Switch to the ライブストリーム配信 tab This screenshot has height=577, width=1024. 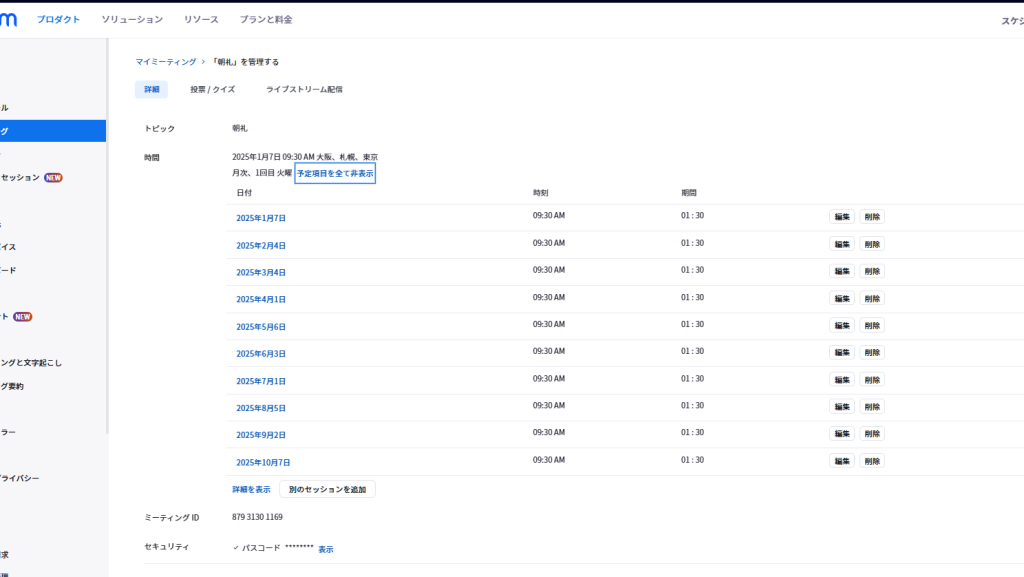coord(304,90)
